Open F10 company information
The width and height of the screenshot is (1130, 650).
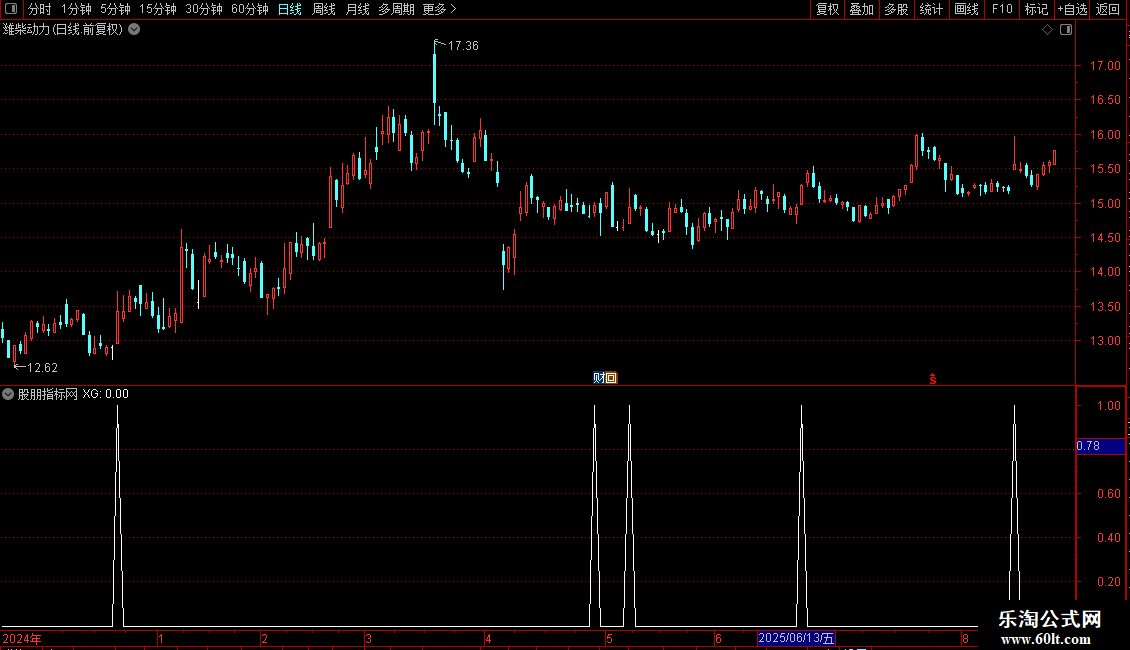(1002, 9)
